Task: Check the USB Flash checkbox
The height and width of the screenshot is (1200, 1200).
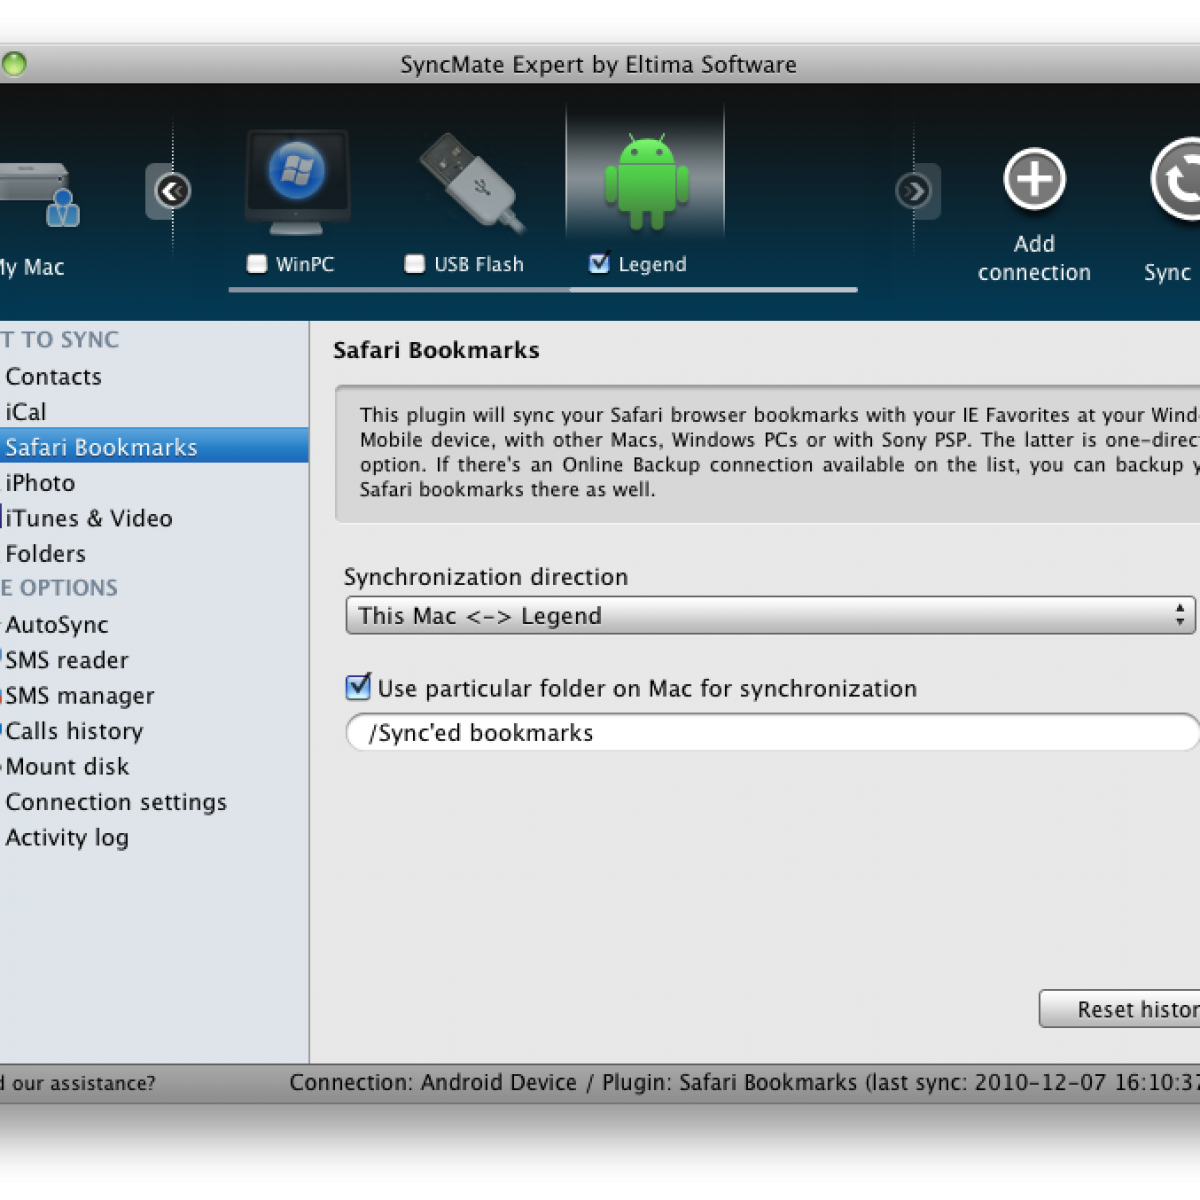Action: [415, 264]
